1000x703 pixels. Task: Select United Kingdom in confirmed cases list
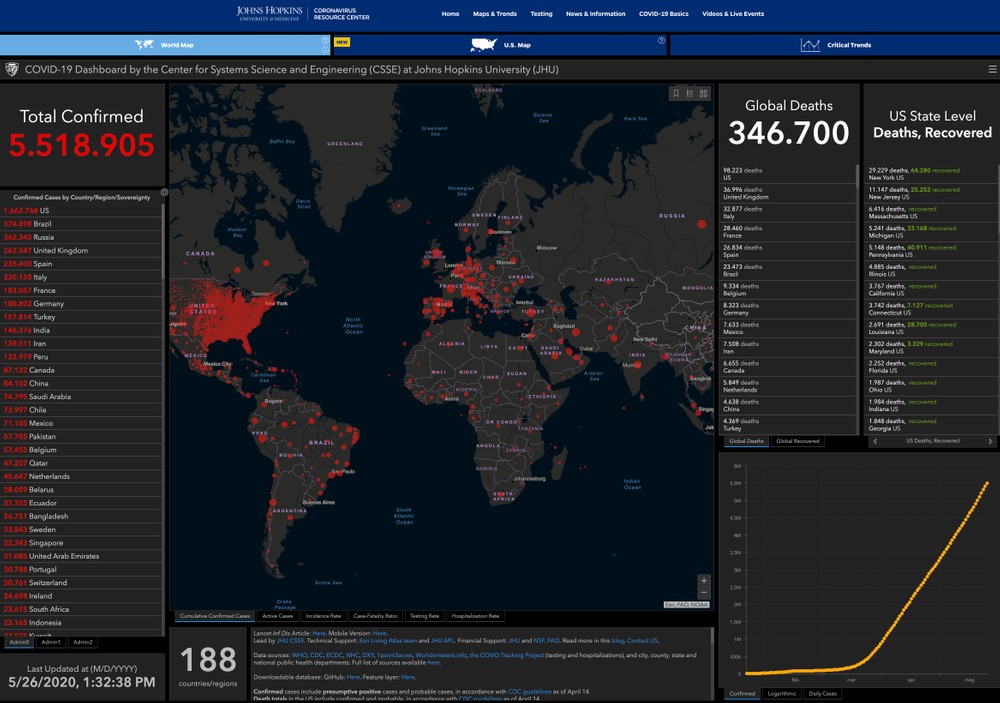[81, 251]
